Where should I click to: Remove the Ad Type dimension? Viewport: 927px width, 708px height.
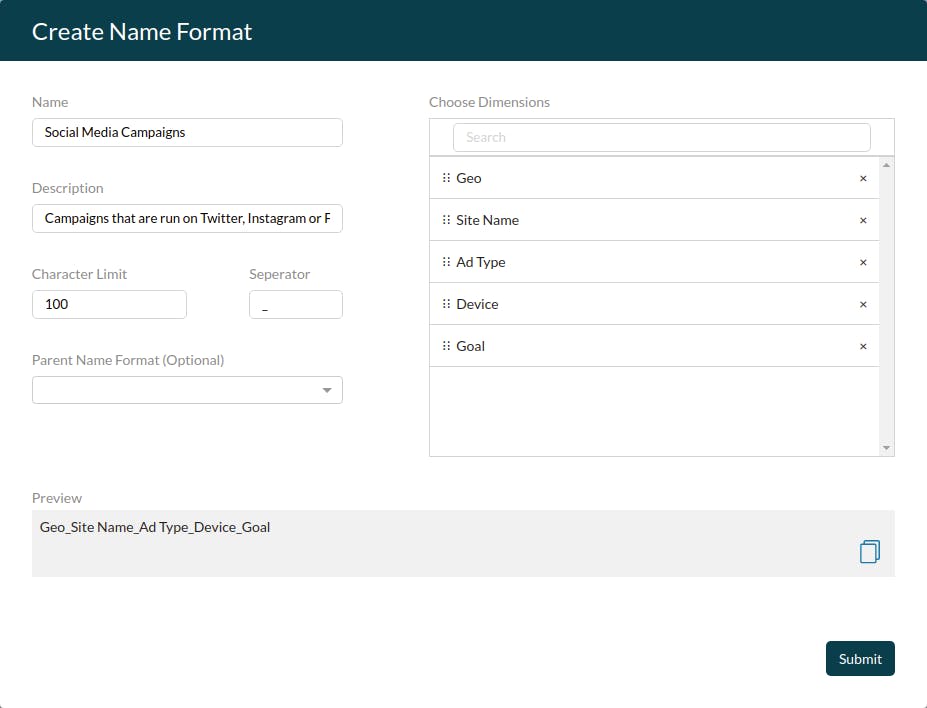point(863,262)
